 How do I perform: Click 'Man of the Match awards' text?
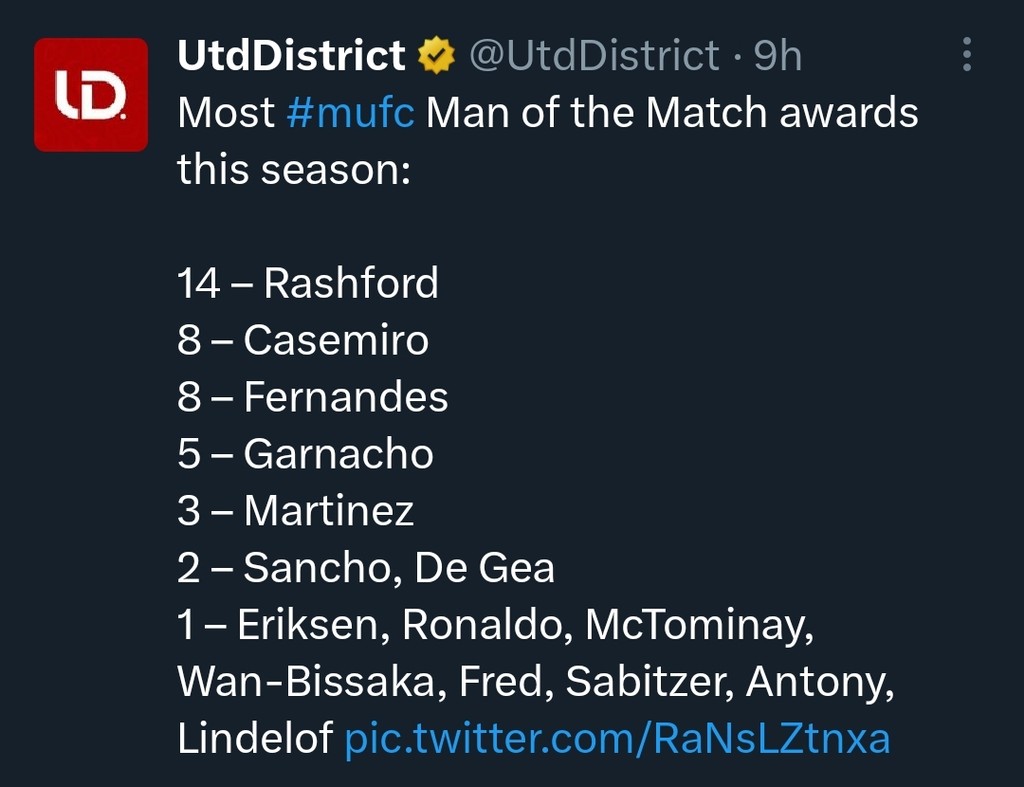pyautogui.click(x=672, y=112)
